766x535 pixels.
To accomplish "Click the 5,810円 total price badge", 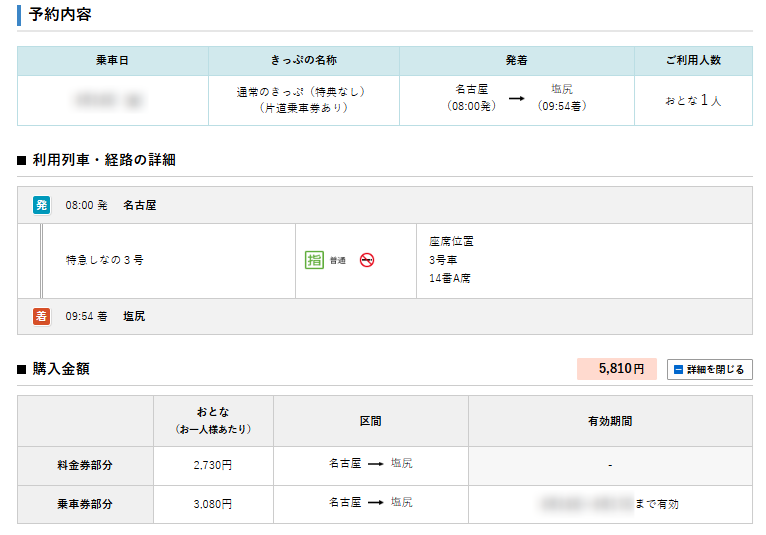I will click(x=616, y=369).
